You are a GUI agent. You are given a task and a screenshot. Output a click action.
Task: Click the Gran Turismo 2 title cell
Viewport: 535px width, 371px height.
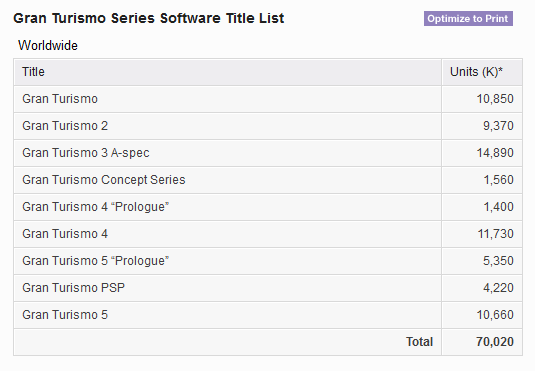[228, 126]
